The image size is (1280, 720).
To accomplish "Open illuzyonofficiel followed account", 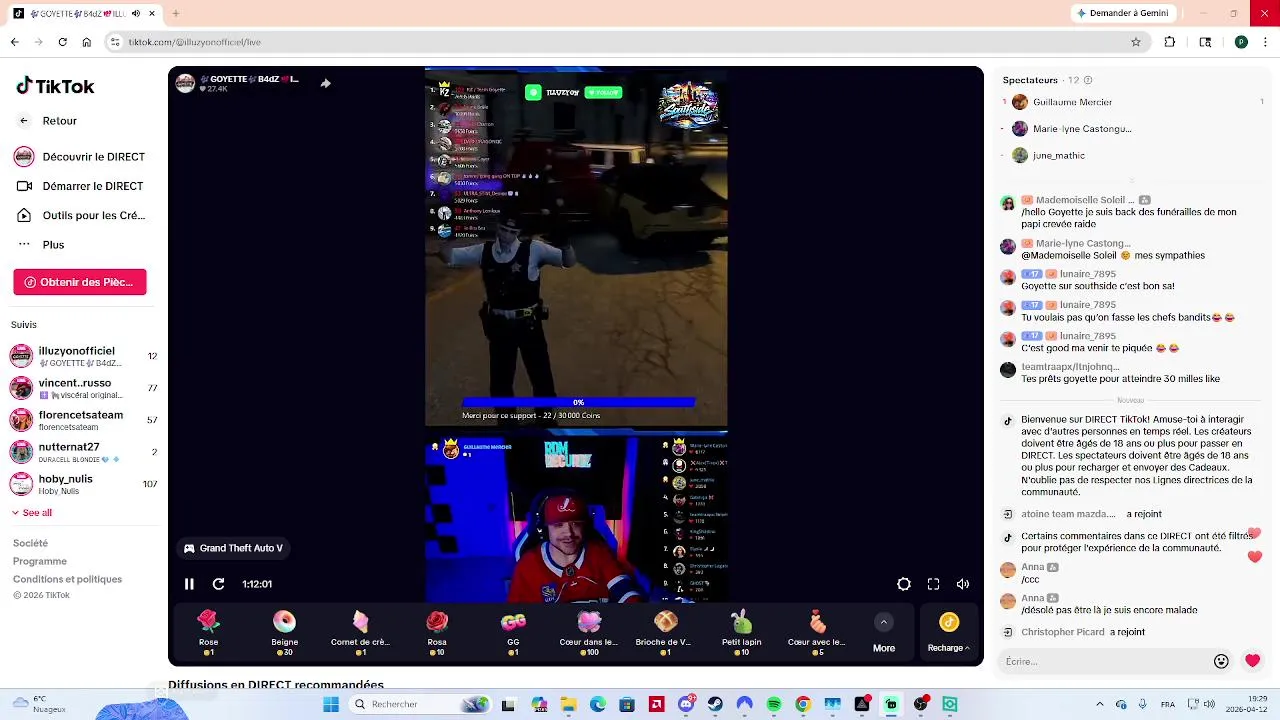I will 83,356.
